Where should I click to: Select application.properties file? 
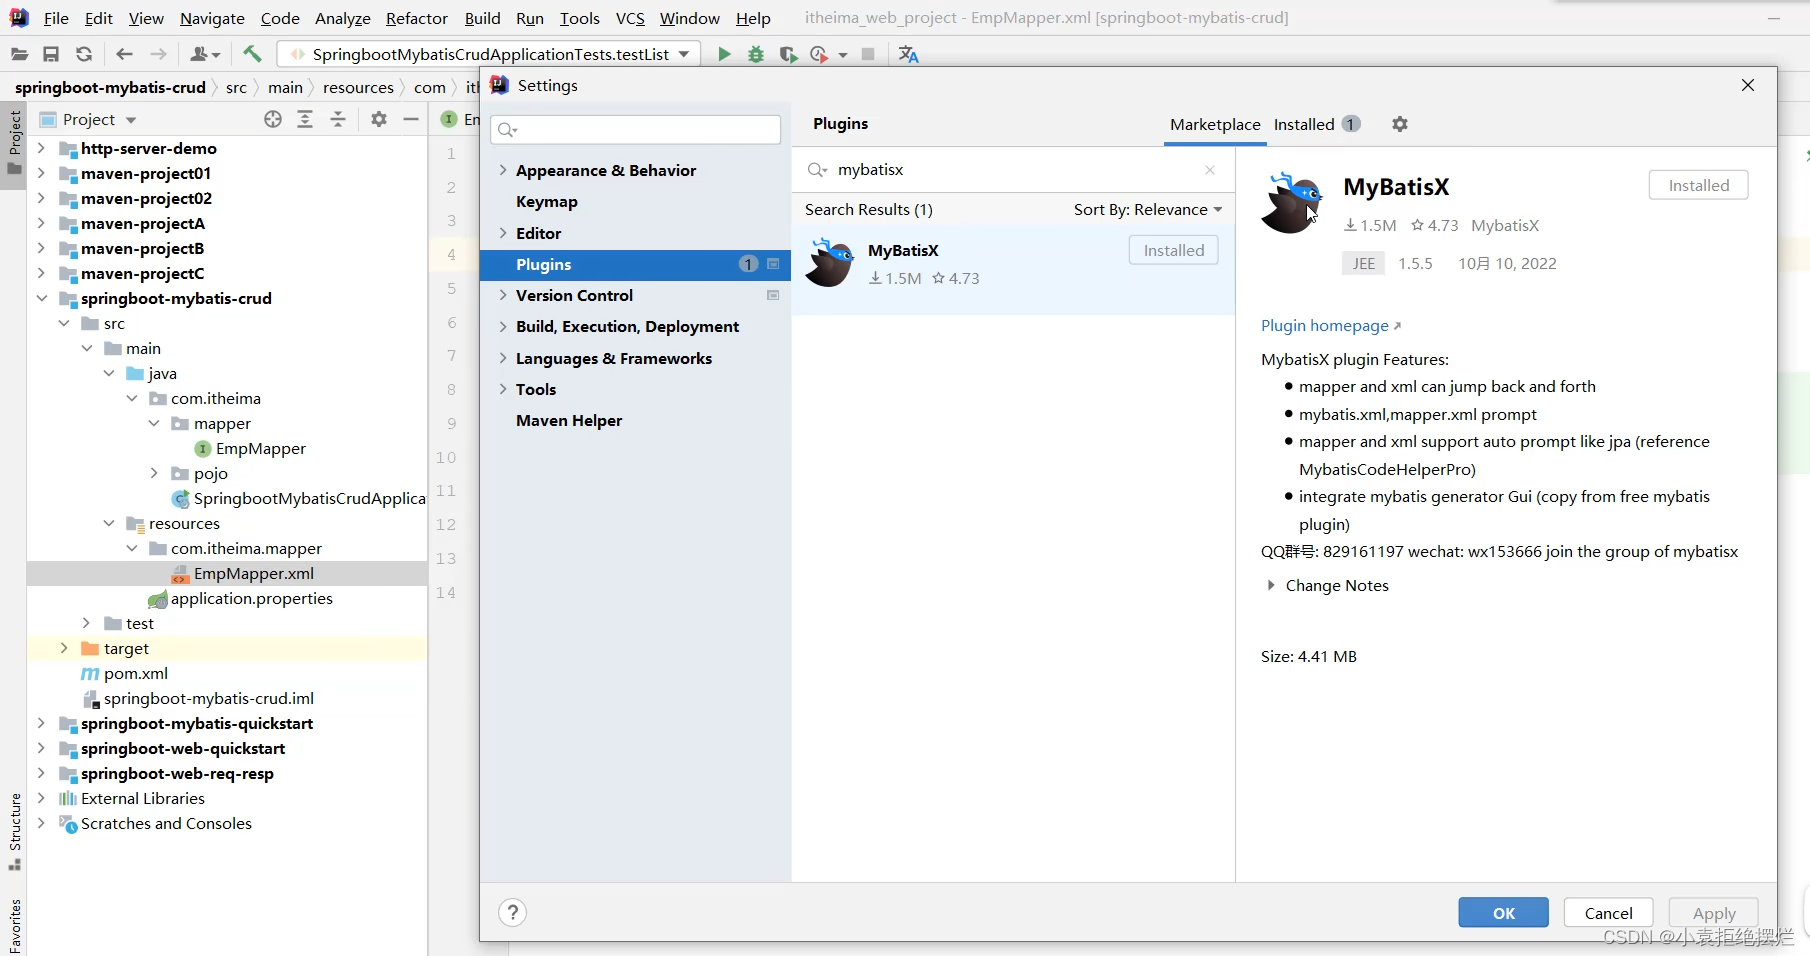click(251, 598)
